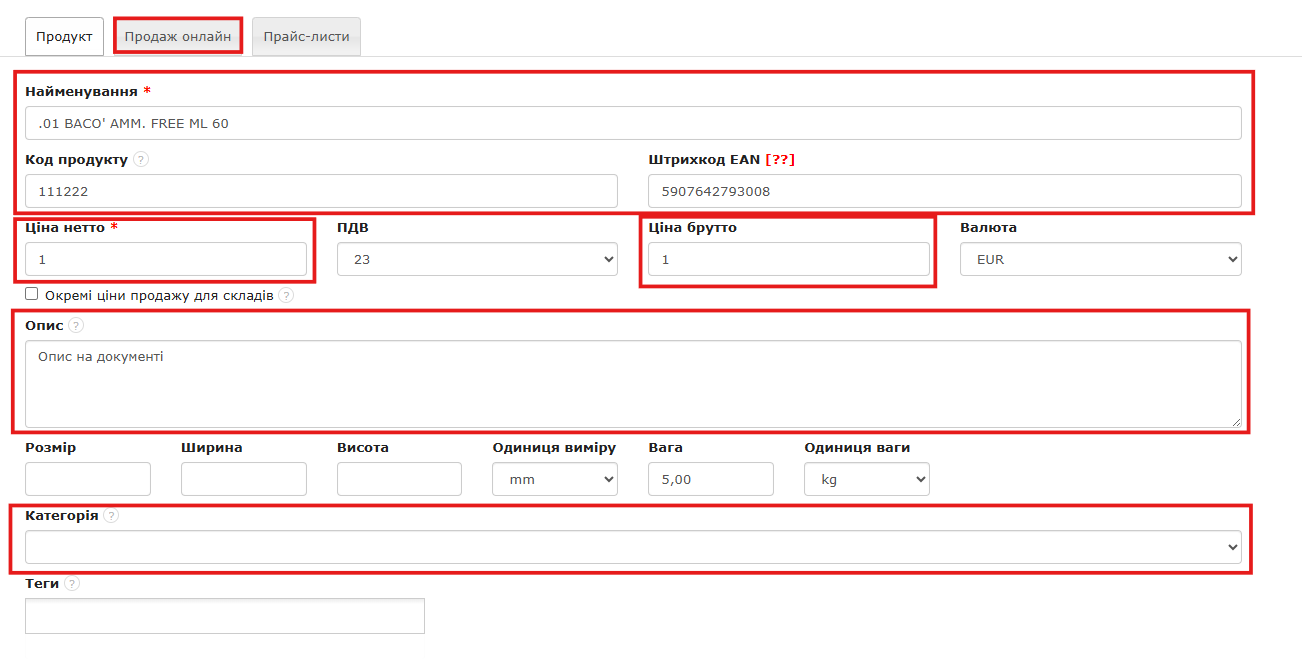Open the ПДВ tax rate dropdown
The height and width of the screenshot is (667, 1302).
click(477, 259)
